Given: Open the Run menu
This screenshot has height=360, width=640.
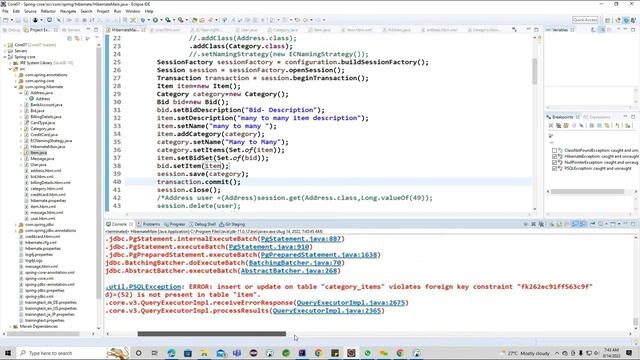Looking at the screenshot, I should [x=118, y=11].
